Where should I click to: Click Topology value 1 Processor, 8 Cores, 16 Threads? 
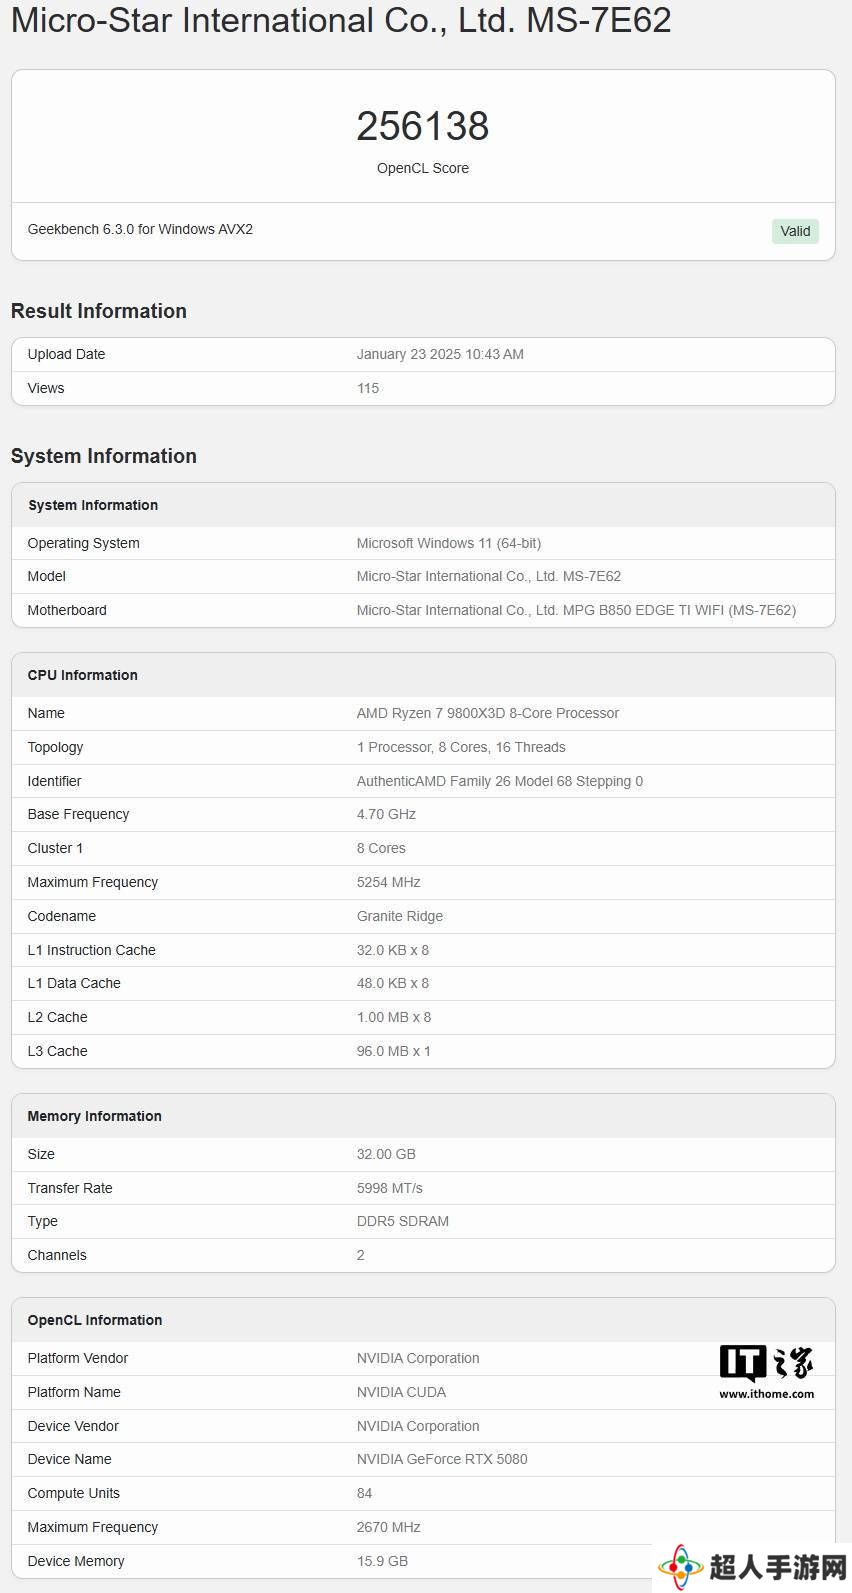click(x=461, y=747)
